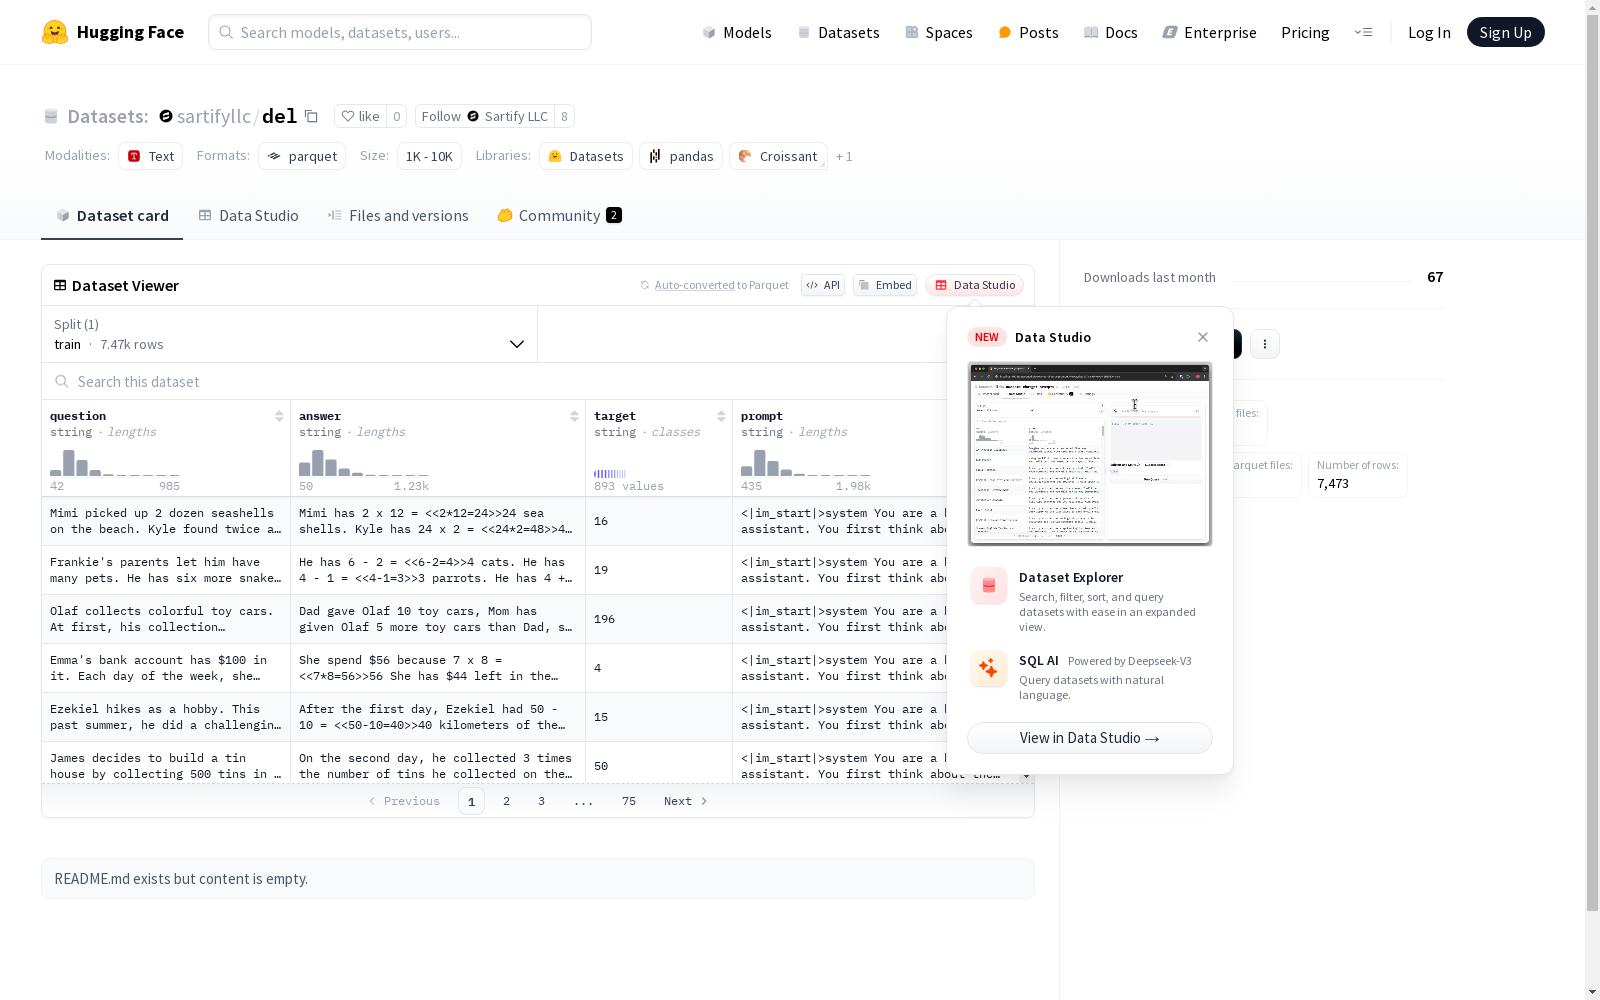The height and width of the screenshot is (1000, 1600).
Task: Open Datasets in the top navigation
Action: (838, 32)
